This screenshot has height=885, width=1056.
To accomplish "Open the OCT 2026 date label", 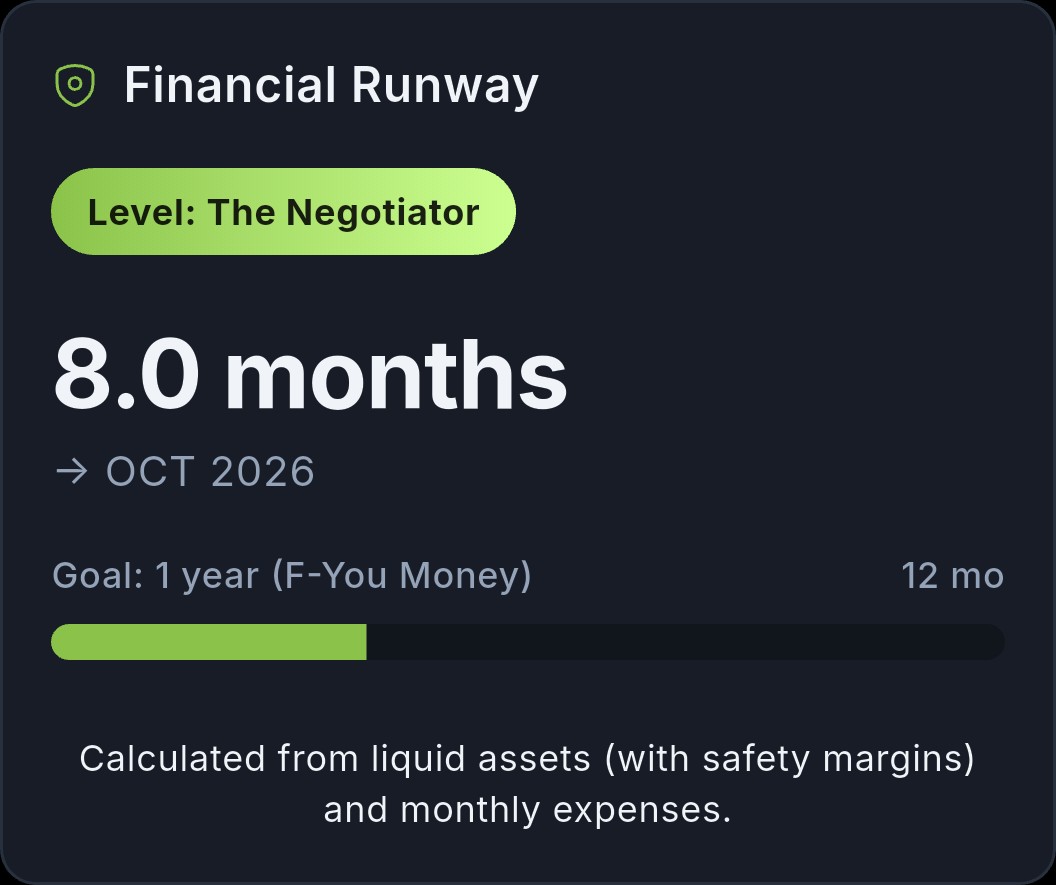I will [x=210, y=470].
